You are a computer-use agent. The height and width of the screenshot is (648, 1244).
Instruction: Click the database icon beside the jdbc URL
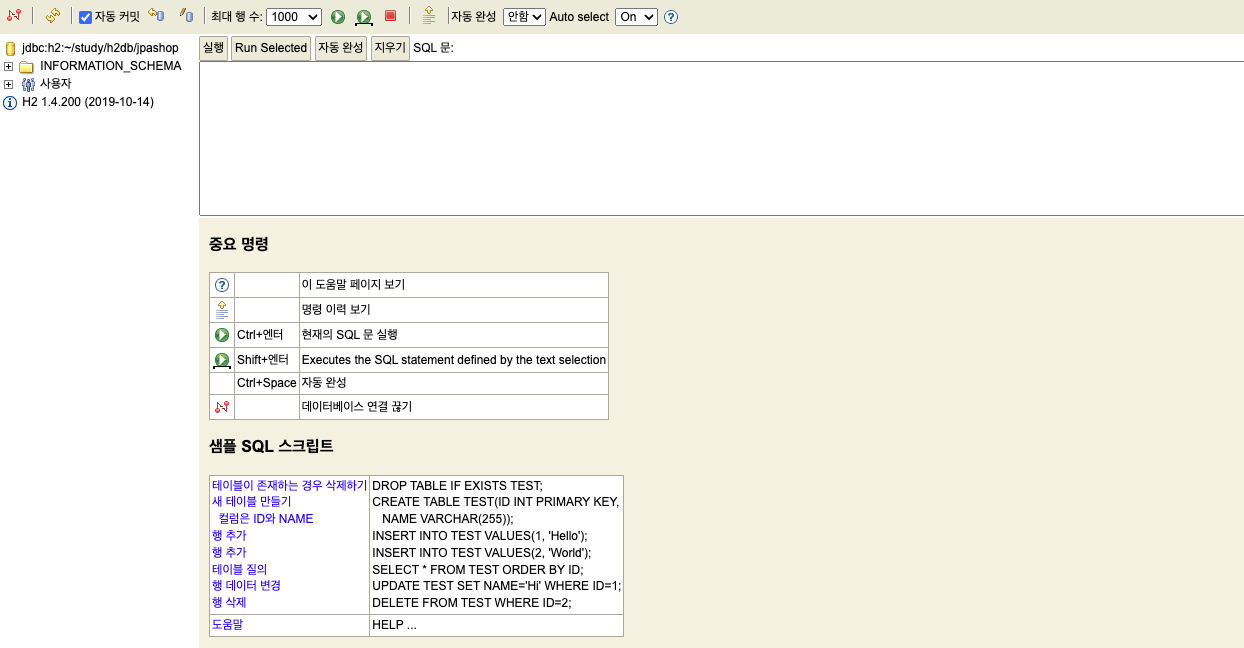[x=11, y=48]
